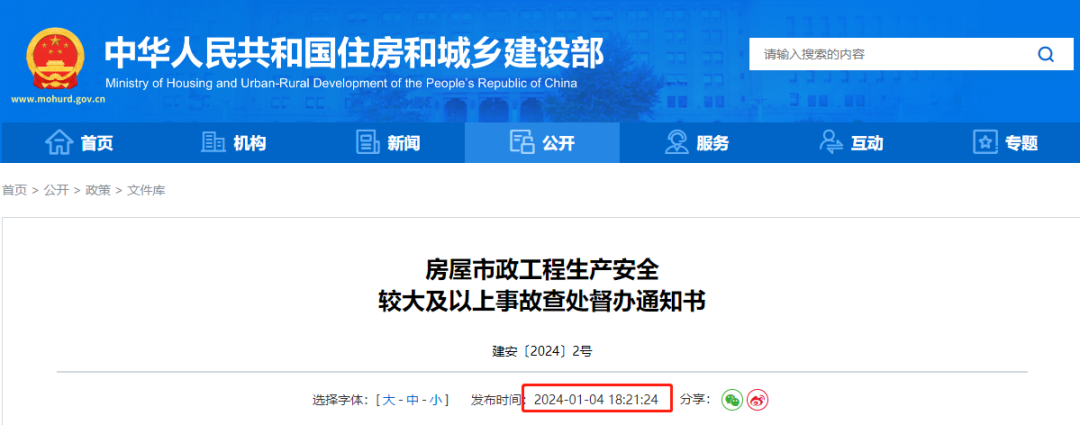Set font size to 中
Image resolution: width=1080 pixels, height=425 pixels.
[x=412, y=400]
